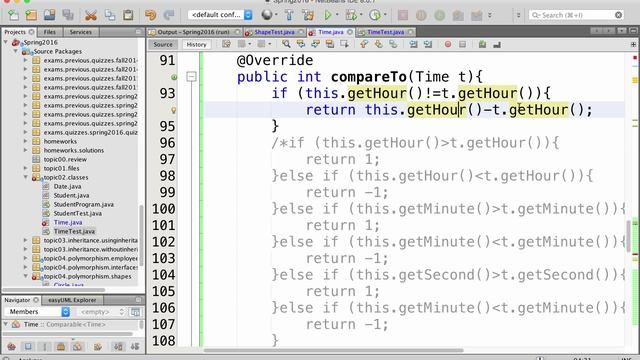Screen dimensions: 640x360
Task: Click the globe browser icon
Action: click(267, 15)
